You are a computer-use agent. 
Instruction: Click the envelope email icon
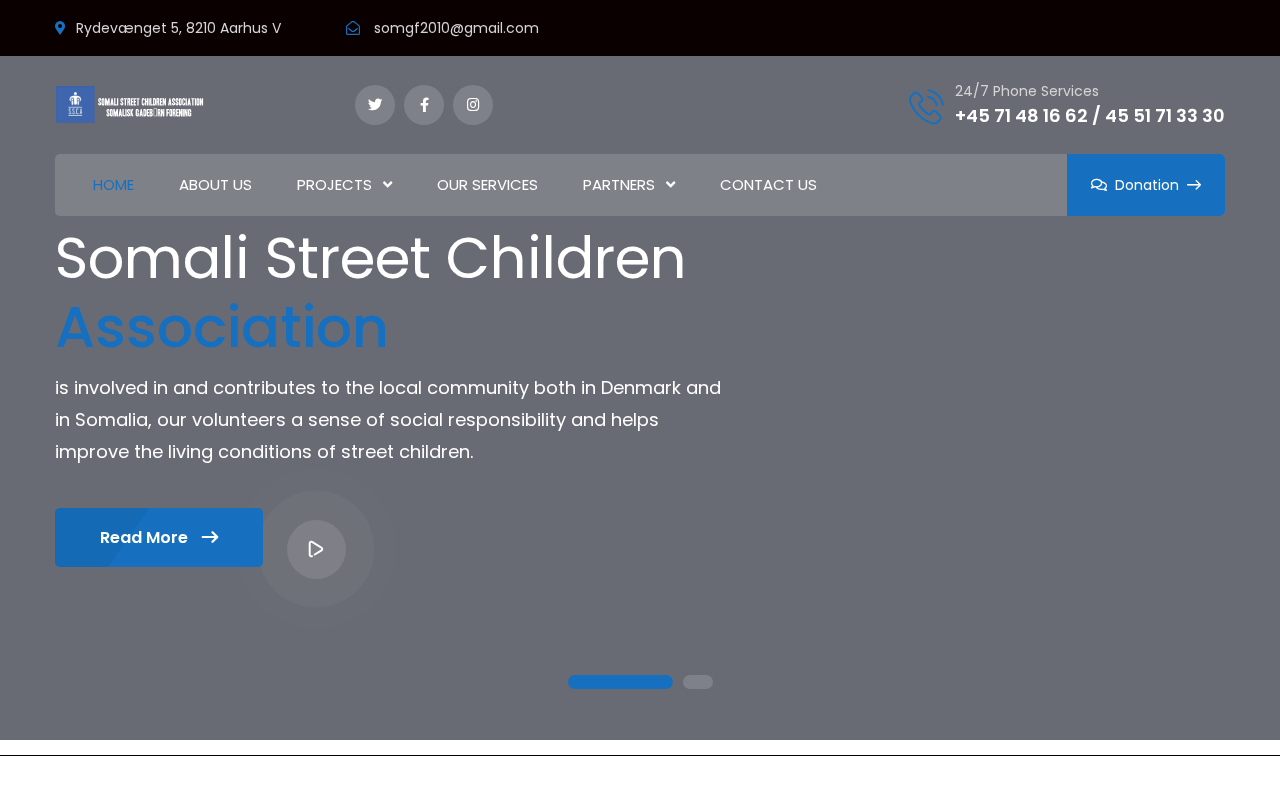coord(353,28)
